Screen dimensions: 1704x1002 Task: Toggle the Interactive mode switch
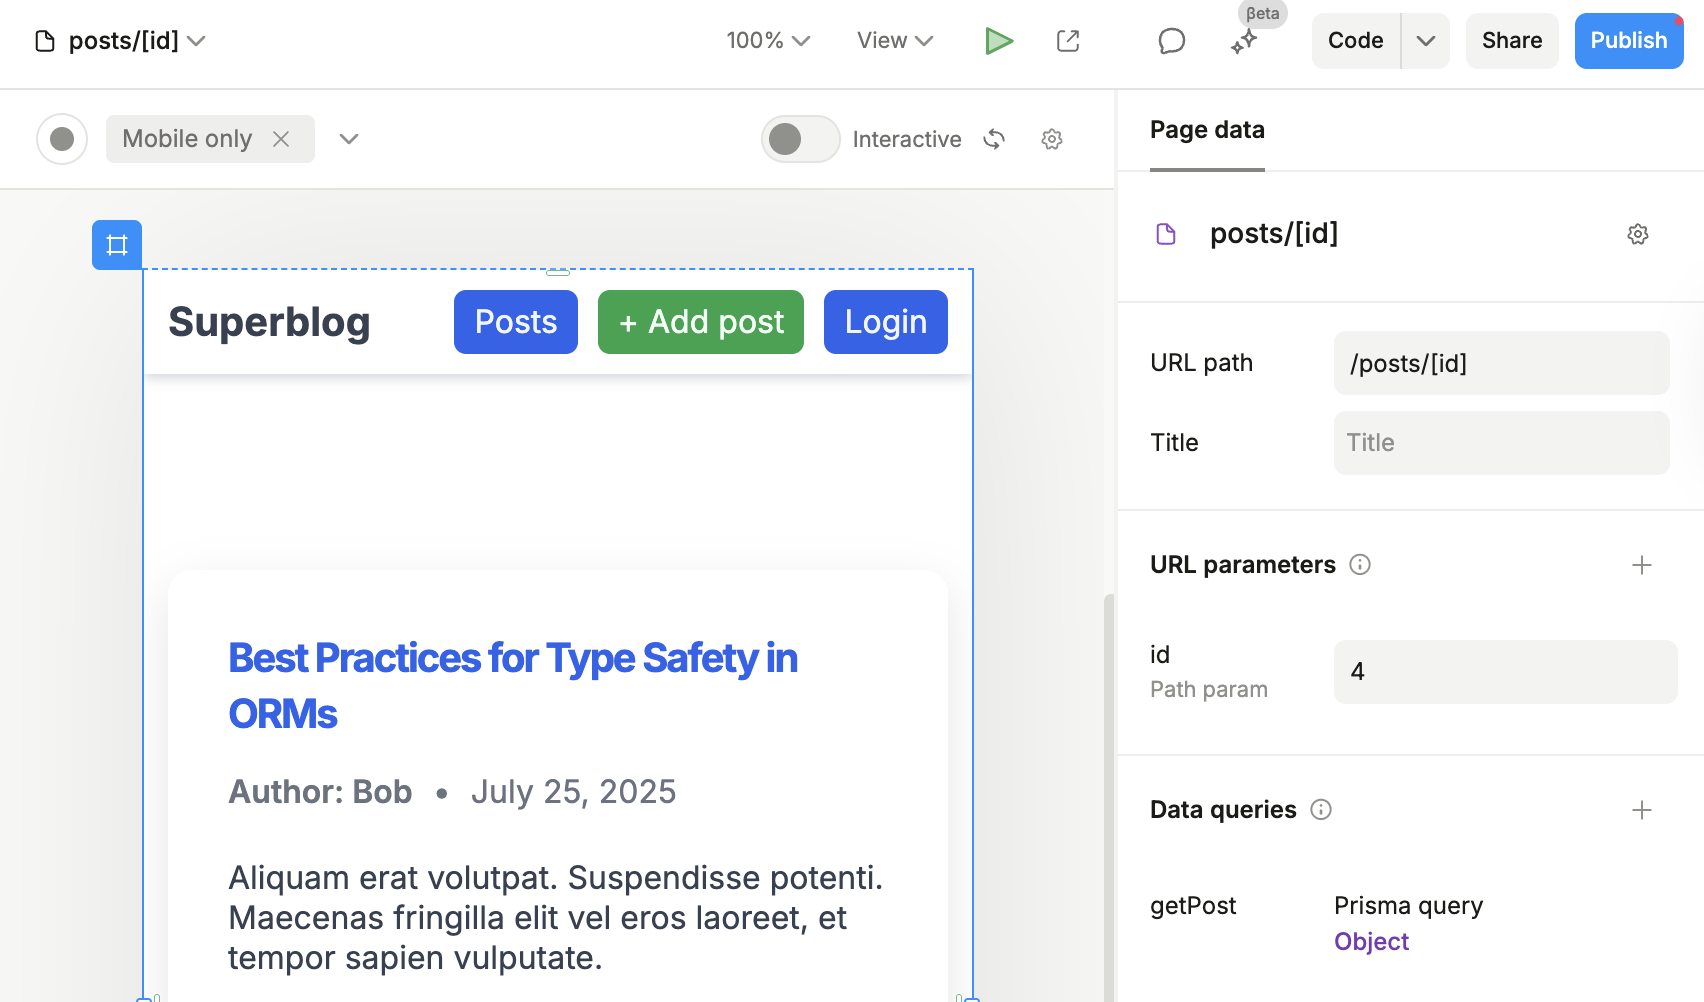[800, 139]
